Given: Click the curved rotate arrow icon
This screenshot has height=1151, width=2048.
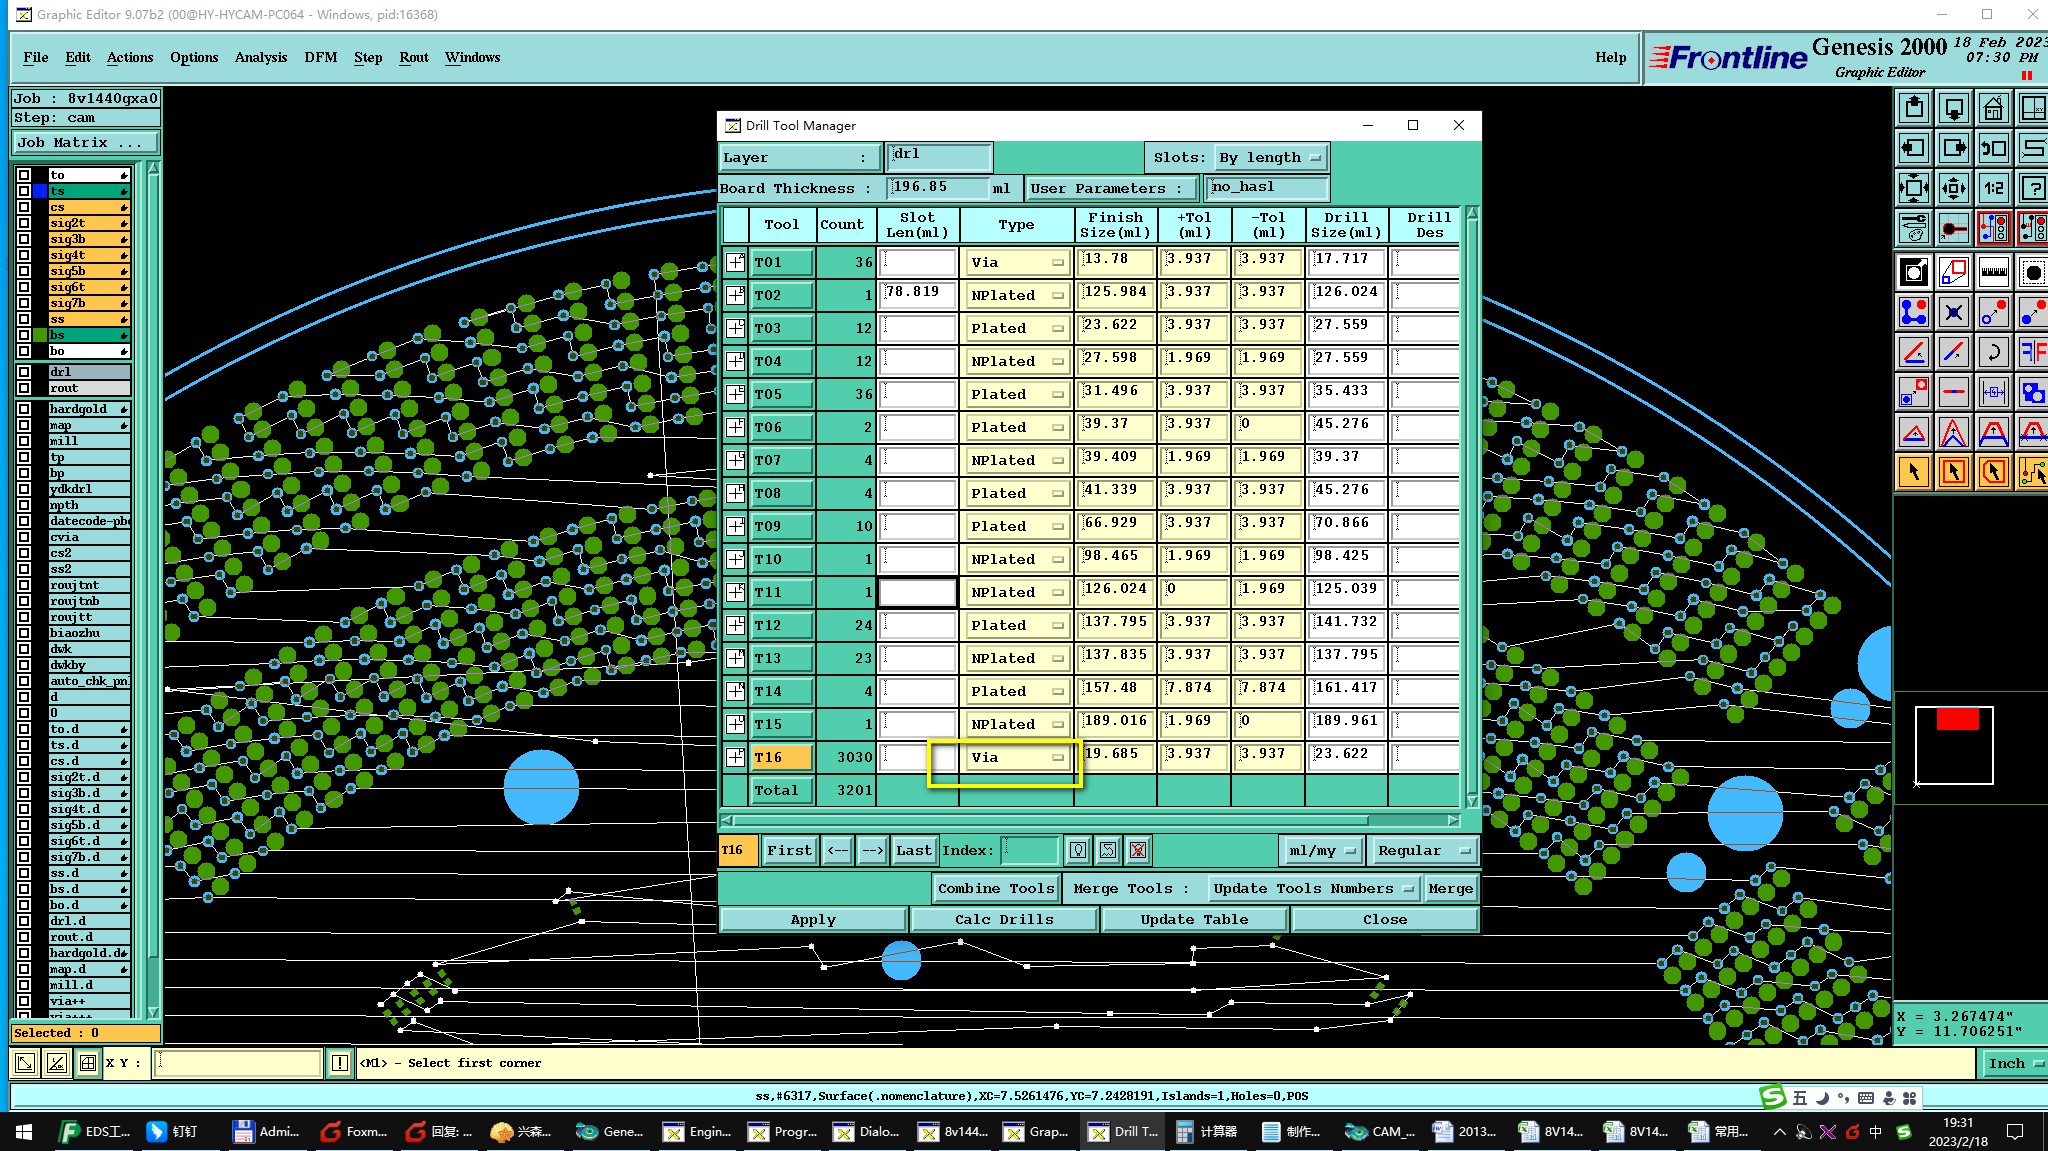Looking at the screenshot, I should pyautogui.click(x=1993, y=352).
